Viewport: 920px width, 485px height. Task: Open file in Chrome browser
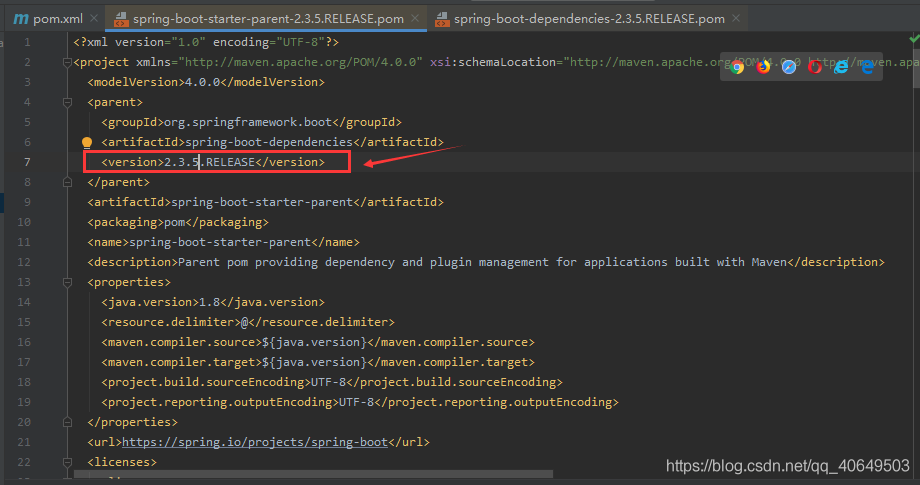tap(738, 67)
